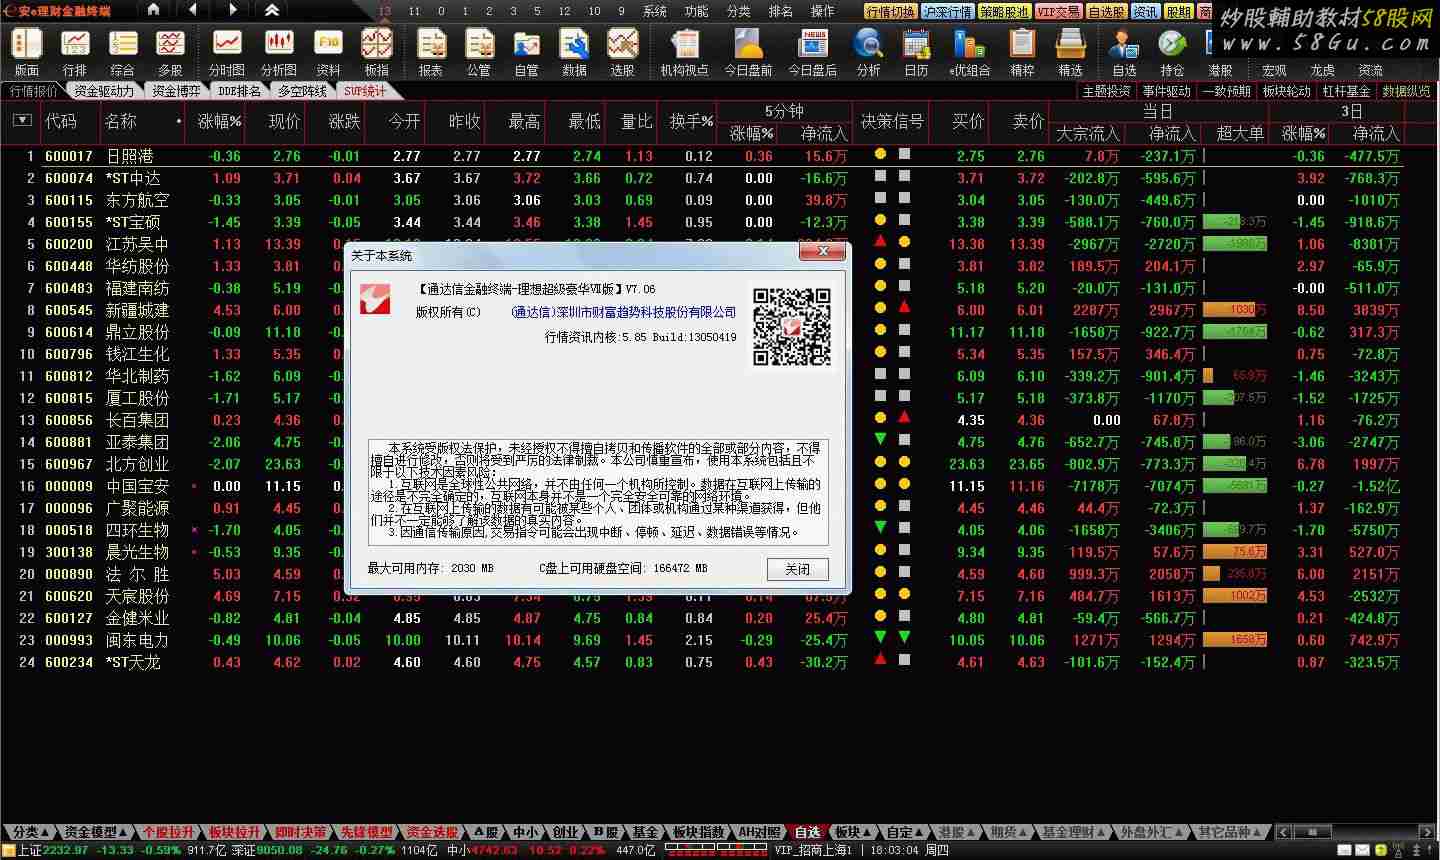
Task: Open the 数据 data tools icon
Action: coord(574,52)
